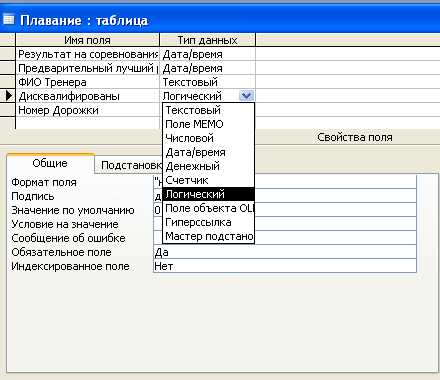Click the Значение по умолчанию input field

point(285,210)
